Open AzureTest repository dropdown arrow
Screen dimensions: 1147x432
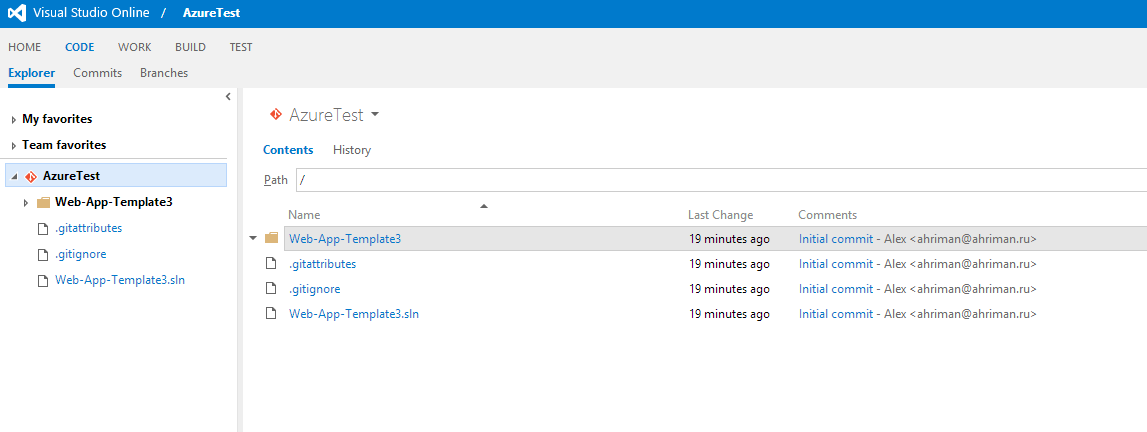(x=375, y=115)
